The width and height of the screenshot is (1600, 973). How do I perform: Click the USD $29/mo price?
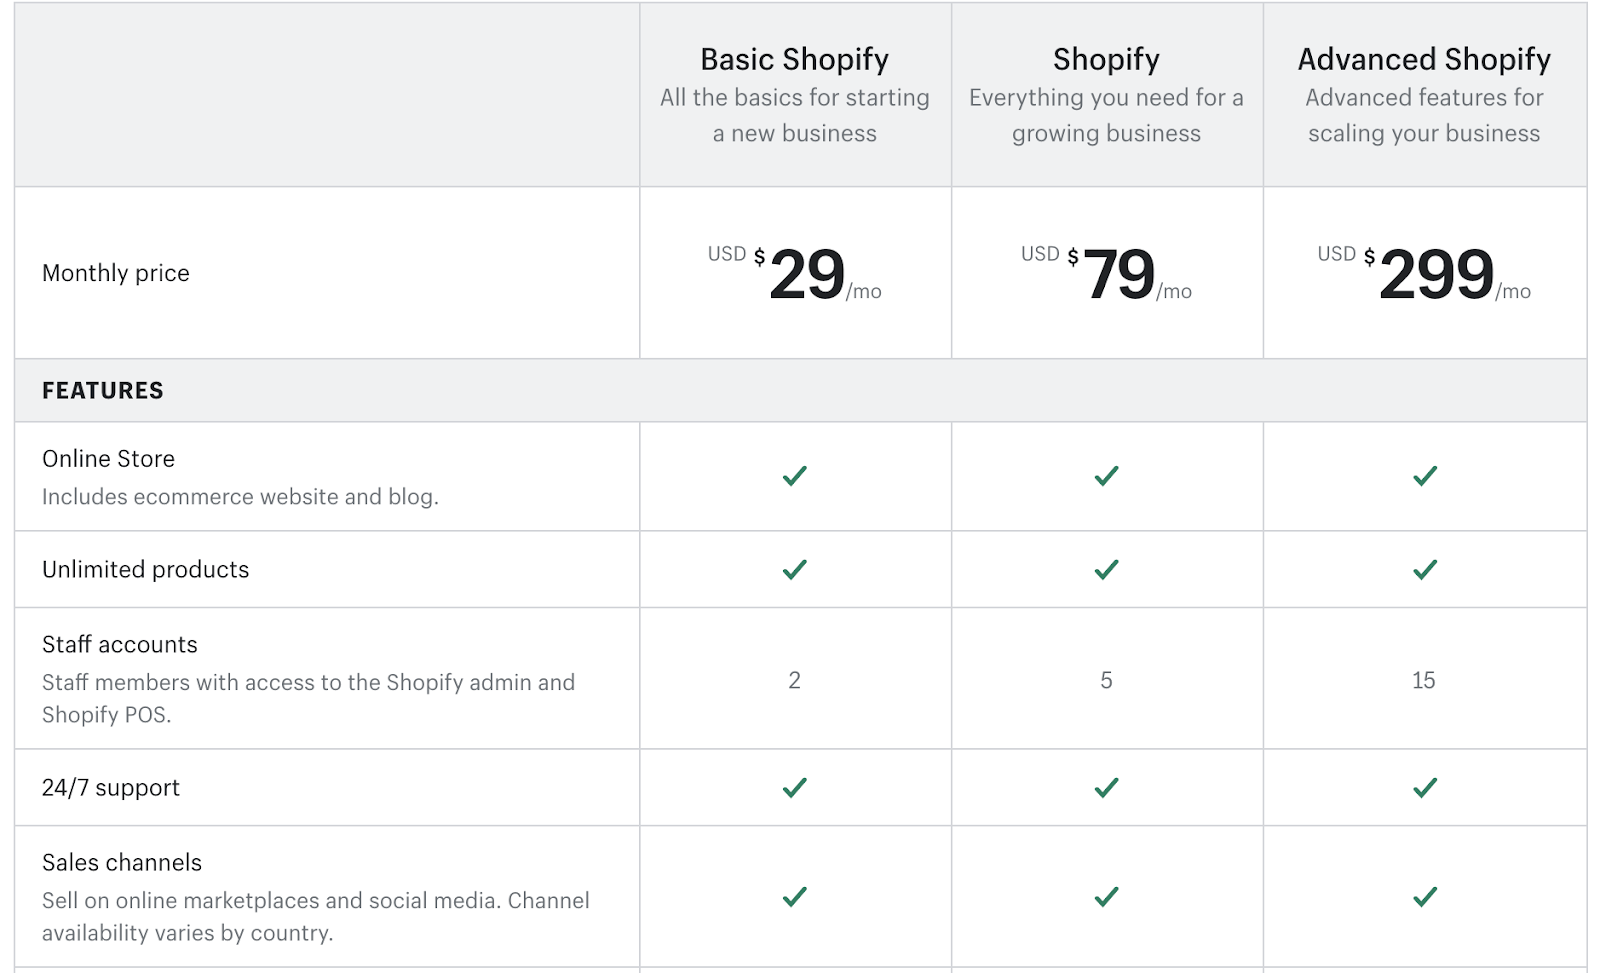click(x=795, y=273)
